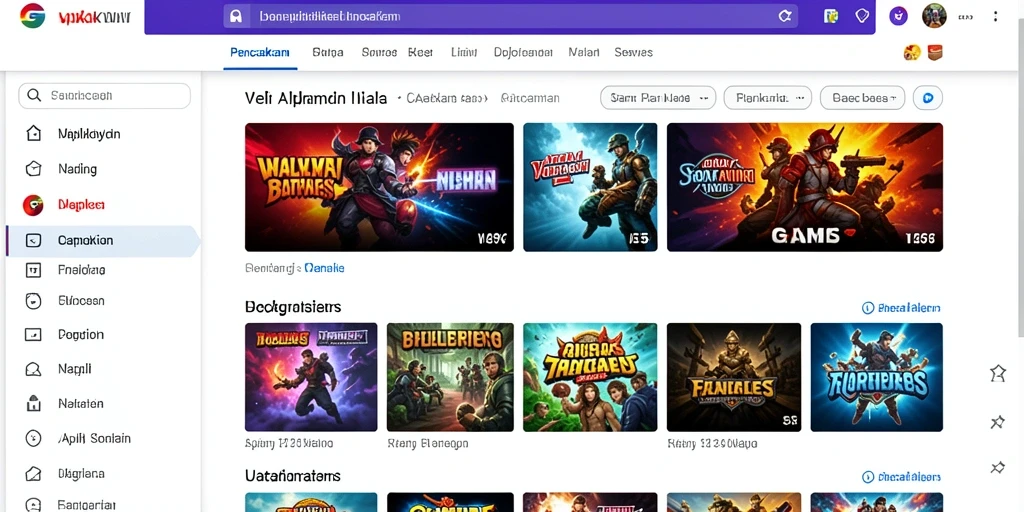Screen dimensions: 1024x512
Task: Open Nading in the sidebar
Action: coord(77,169)
